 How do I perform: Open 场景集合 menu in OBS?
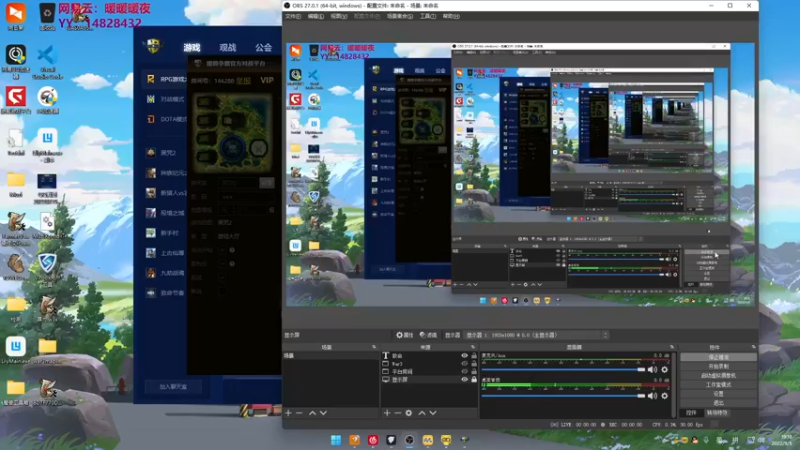[x=399, y=16]
